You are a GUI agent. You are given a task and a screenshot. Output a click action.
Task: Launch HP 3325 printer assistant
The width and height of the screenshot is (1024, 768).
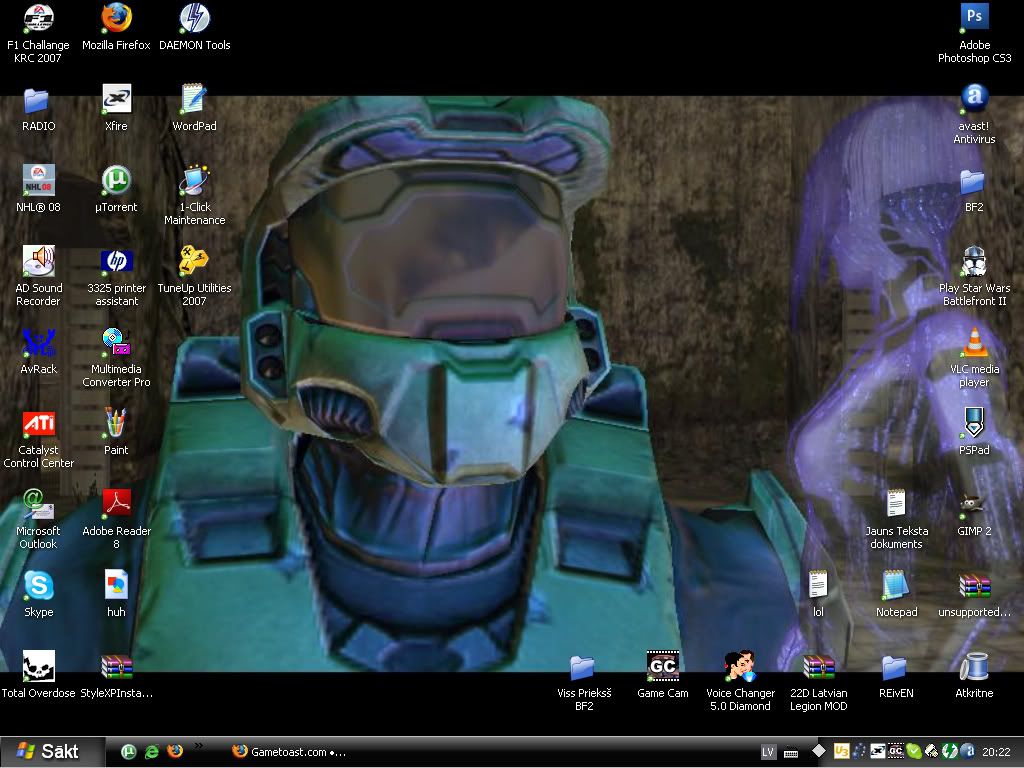(x=116, y=276)
